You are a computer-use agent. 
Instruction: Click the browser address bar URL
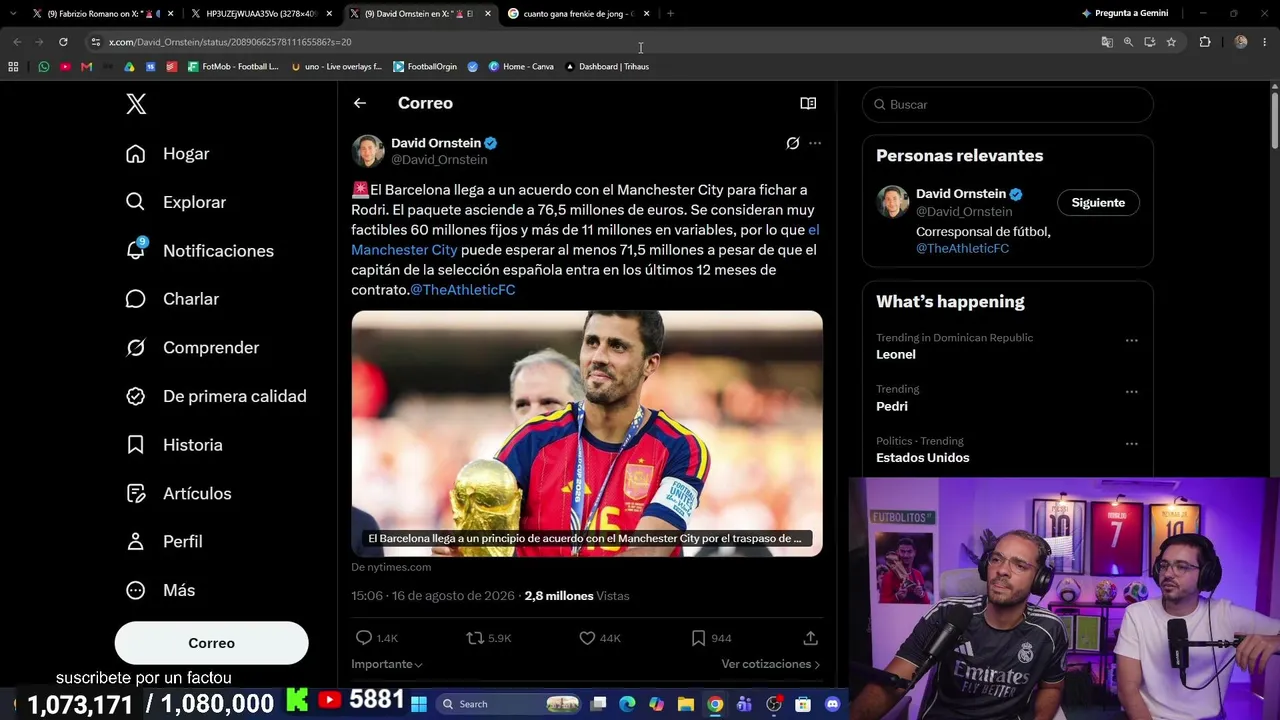click(x=230, y=42)
